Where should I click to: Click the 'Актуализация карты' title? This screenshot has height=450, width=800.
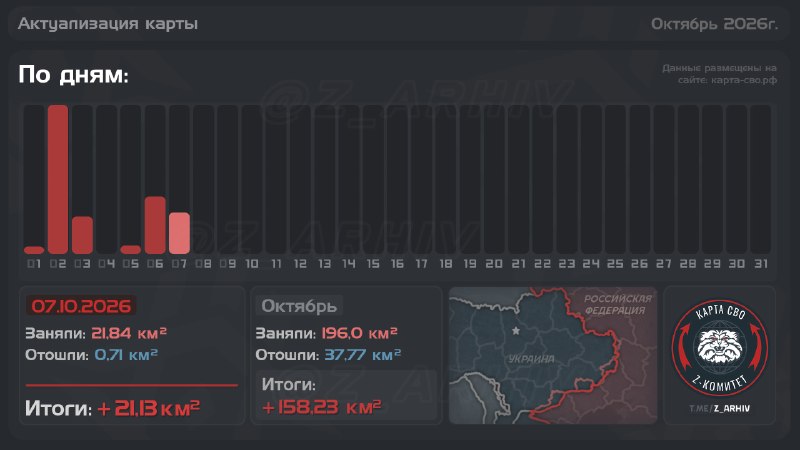coord(108,23)
